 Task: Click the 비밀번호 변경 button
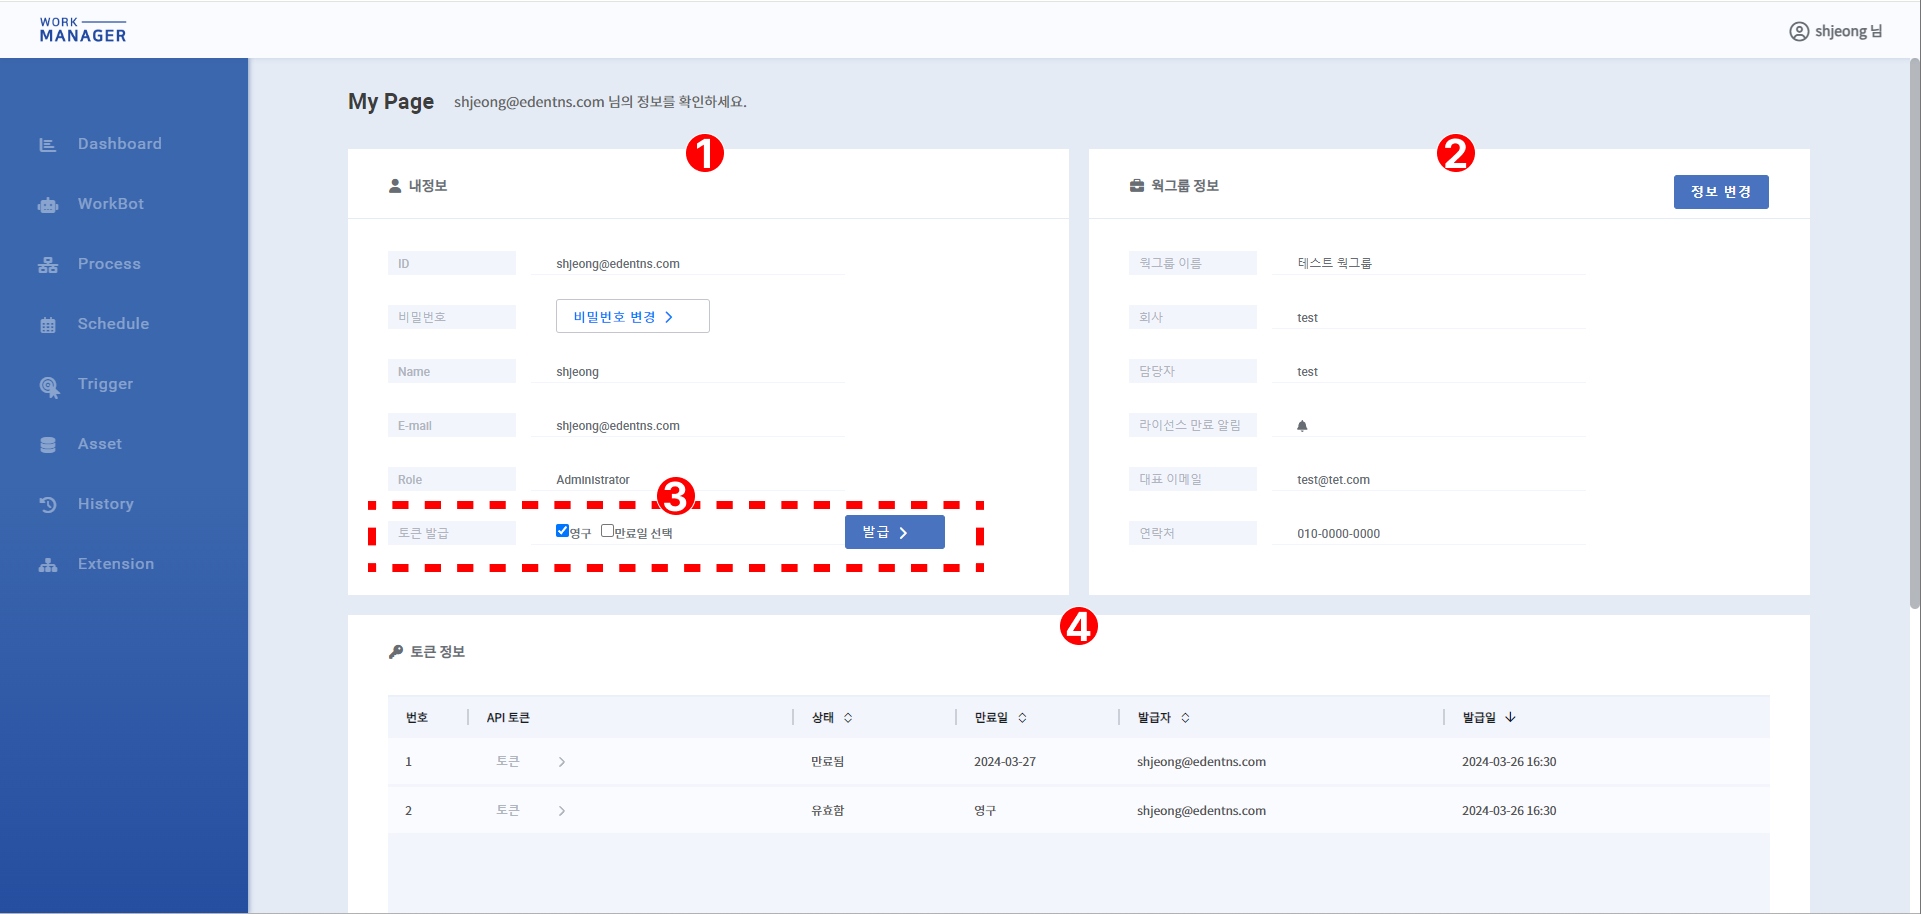point(633,316)
